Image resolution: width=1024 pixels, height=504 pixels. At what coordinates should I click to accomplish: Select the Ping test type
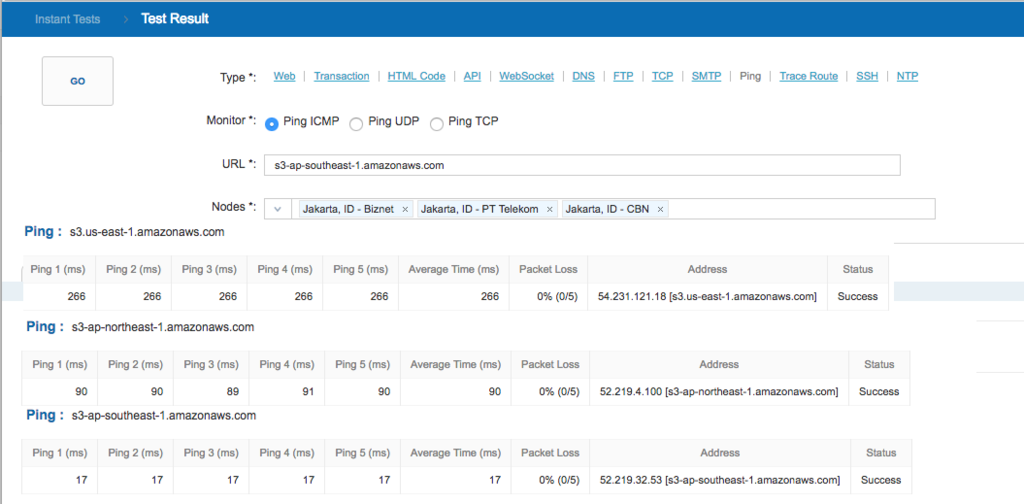coord(750,76)
